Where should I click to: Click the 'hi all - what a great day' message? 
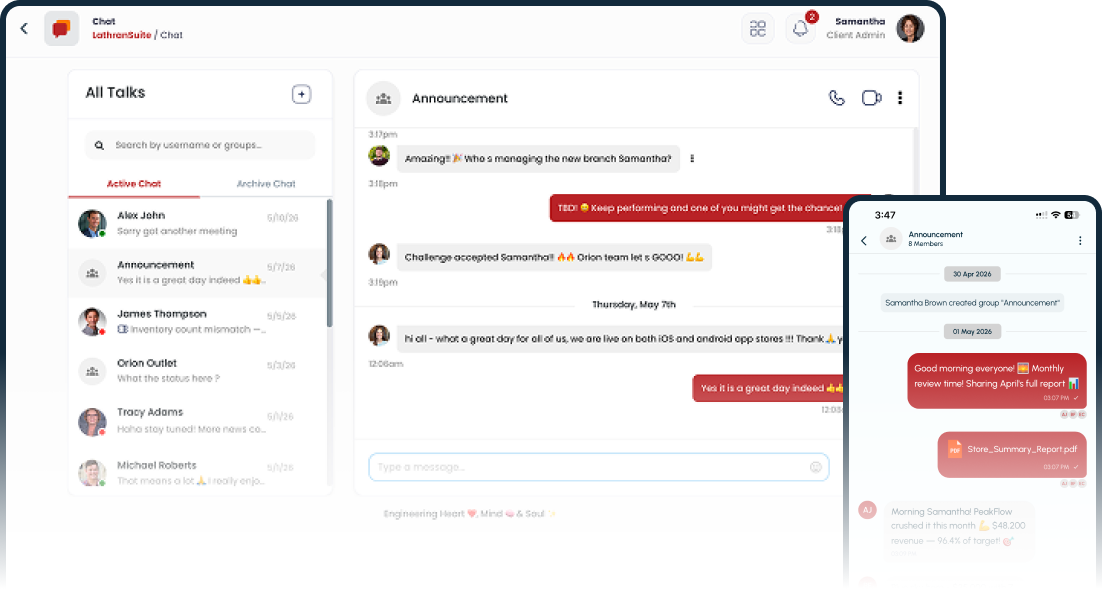(x=622, y=339)
